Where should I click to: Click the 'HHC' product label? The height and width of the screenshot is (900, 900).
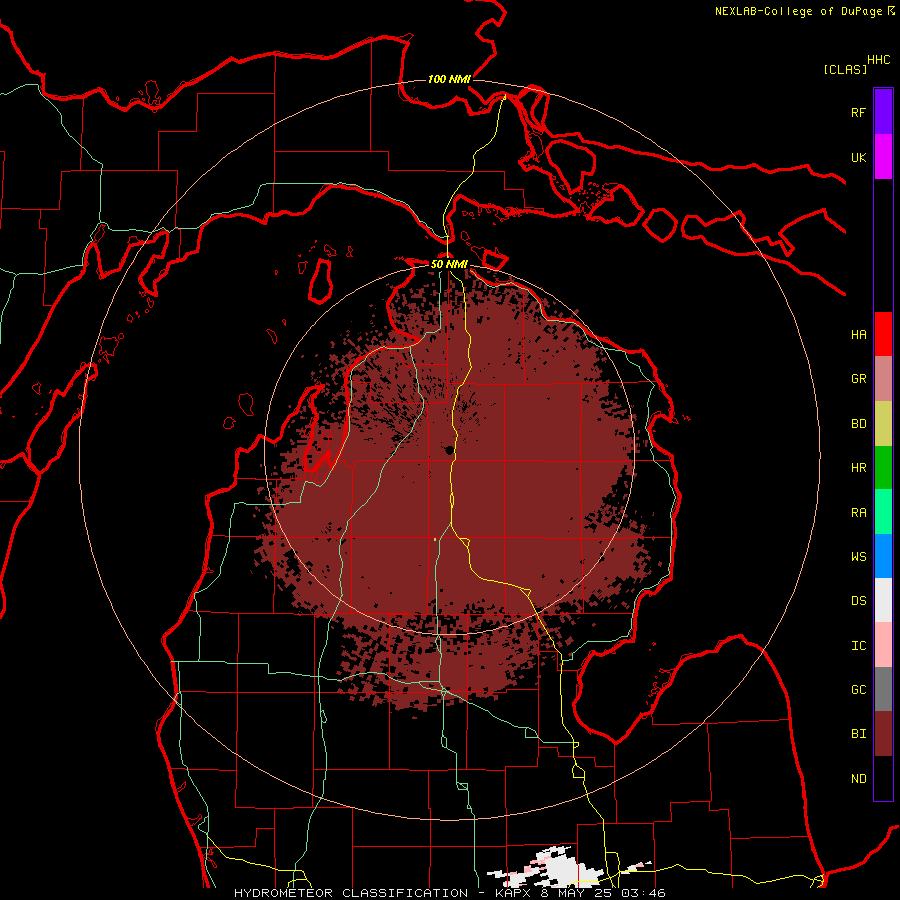tap(879, 60)
